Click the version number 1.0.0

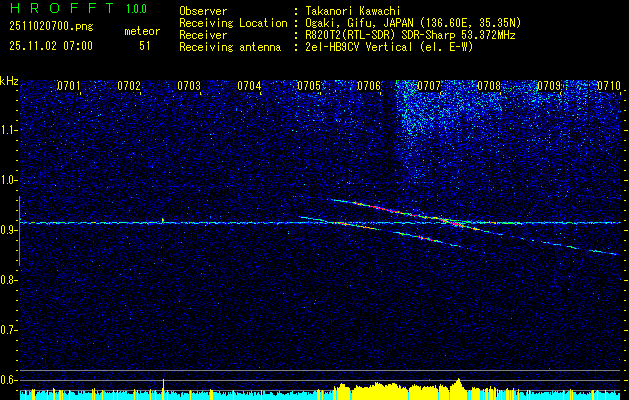coord(136,8)
